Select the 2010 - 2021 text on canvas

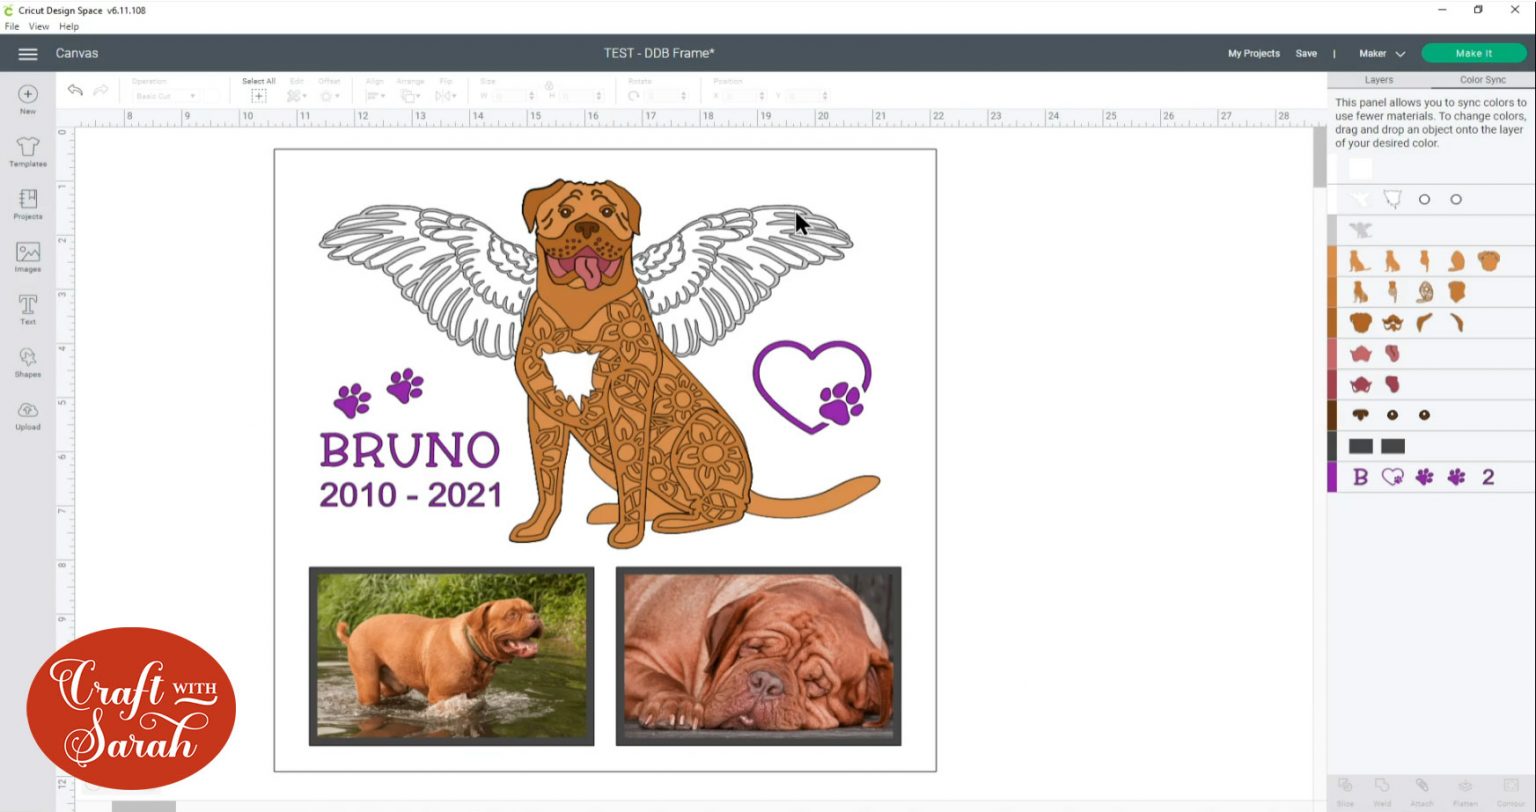(x=410, y=494)
